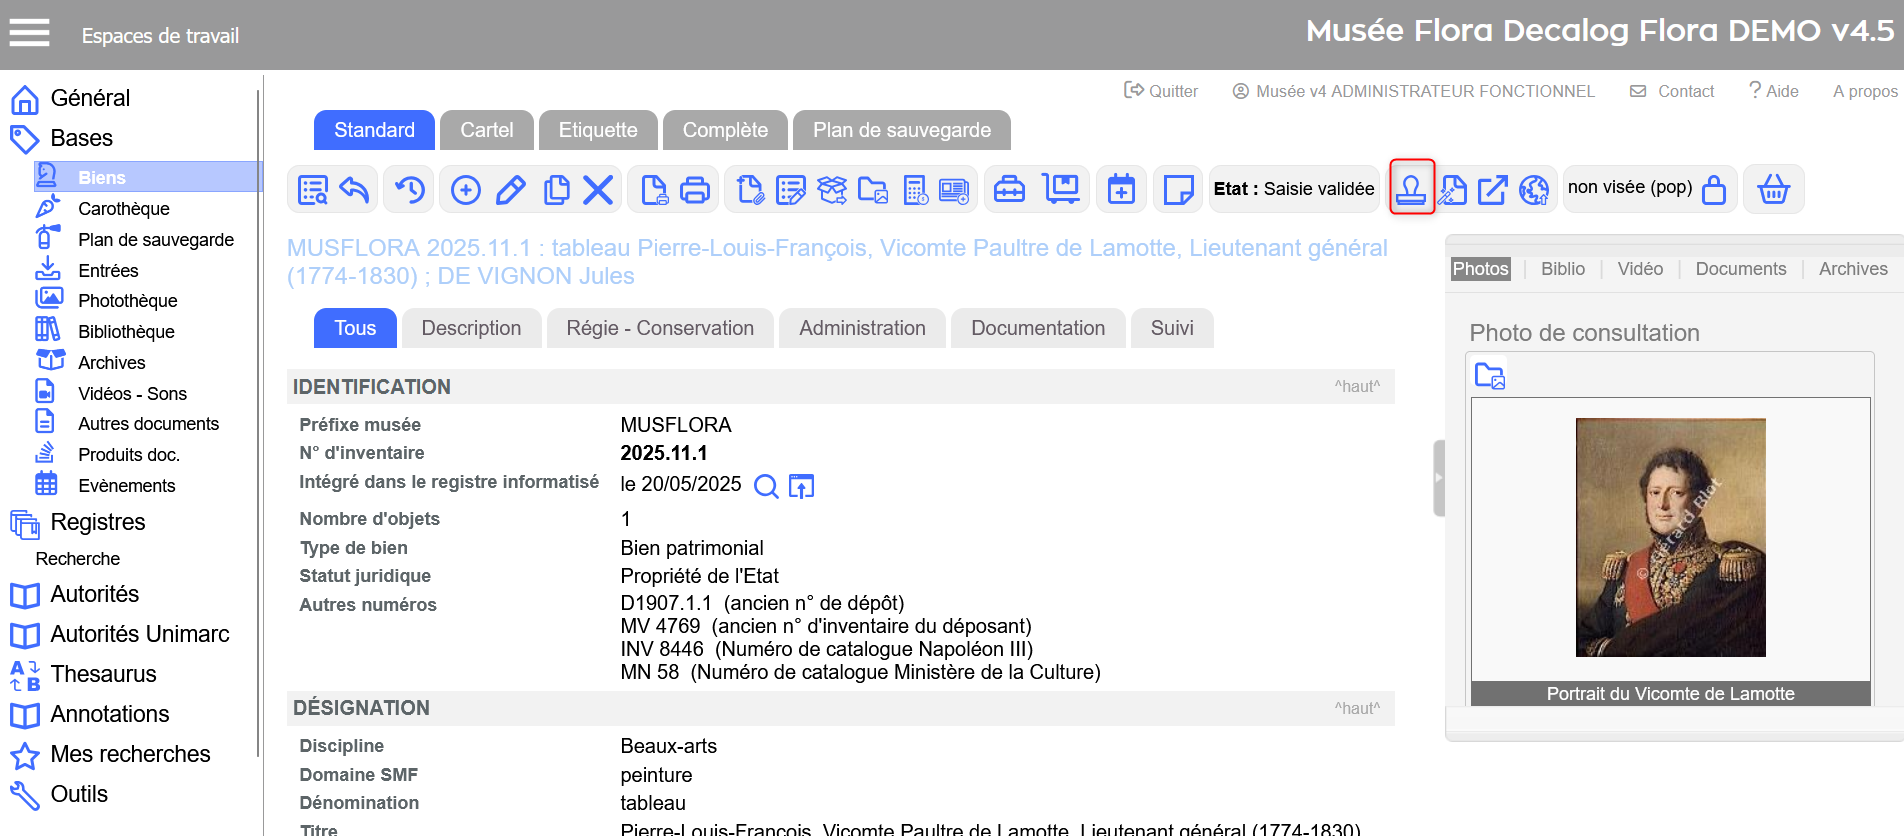This screenshot has height=836, width=1904.
Task: Click the pencil edit icon in toolbar
Action: tap(511, 189)
